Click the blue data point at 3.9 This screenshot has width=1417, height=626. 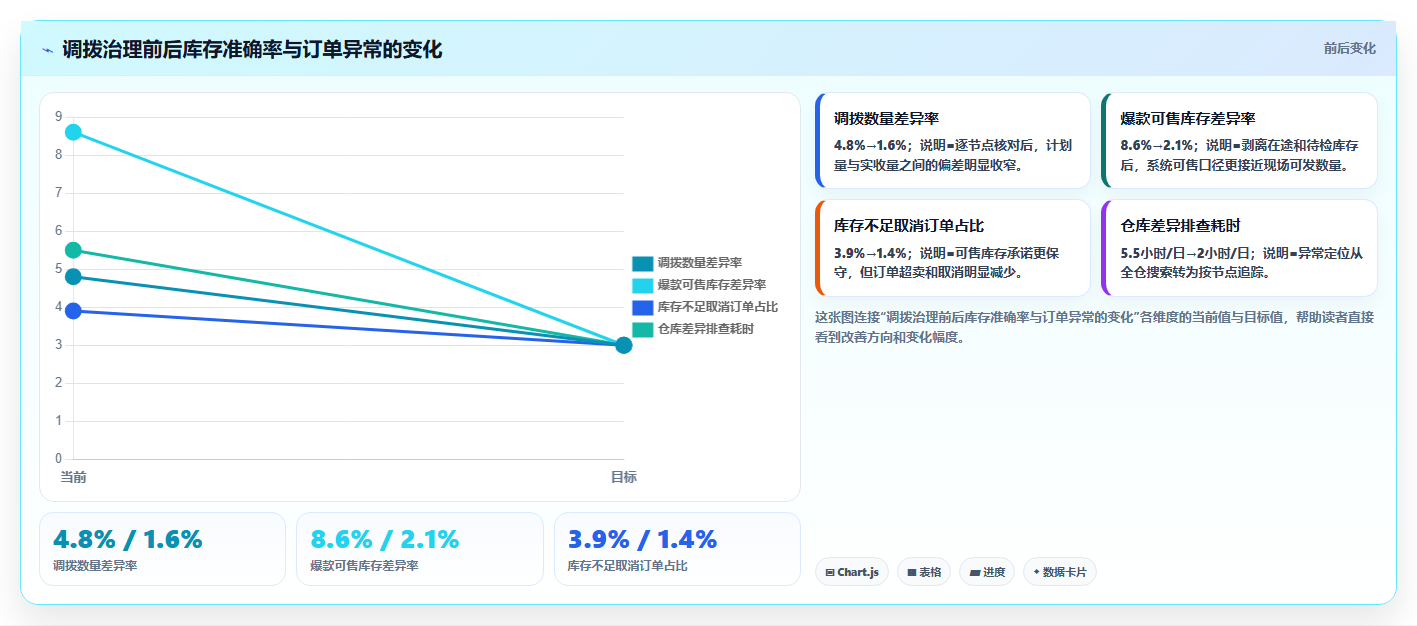pos(73,311)
